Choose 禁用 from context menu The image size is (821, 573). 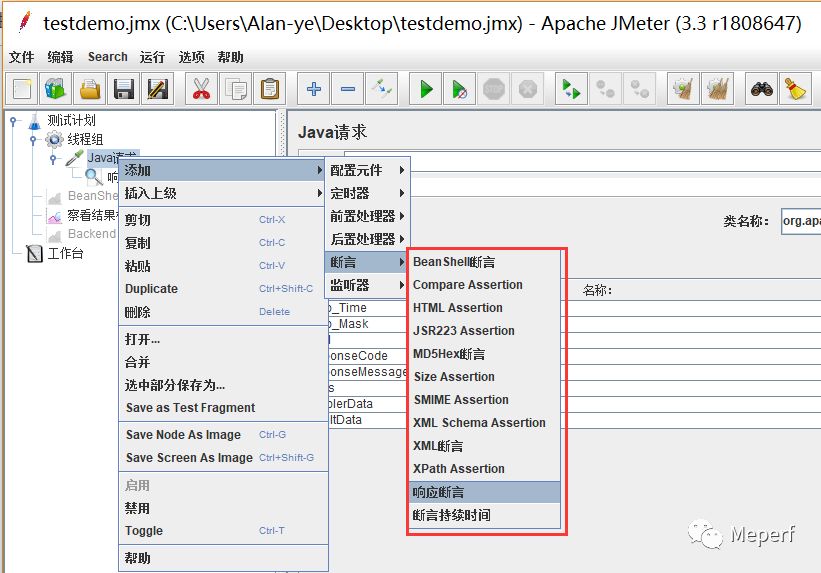coord(223,508)
